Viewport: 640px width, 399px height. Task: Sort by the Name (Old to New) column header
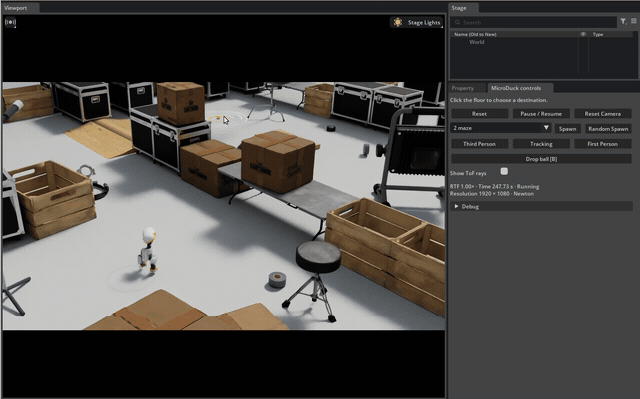click(475, 34)
